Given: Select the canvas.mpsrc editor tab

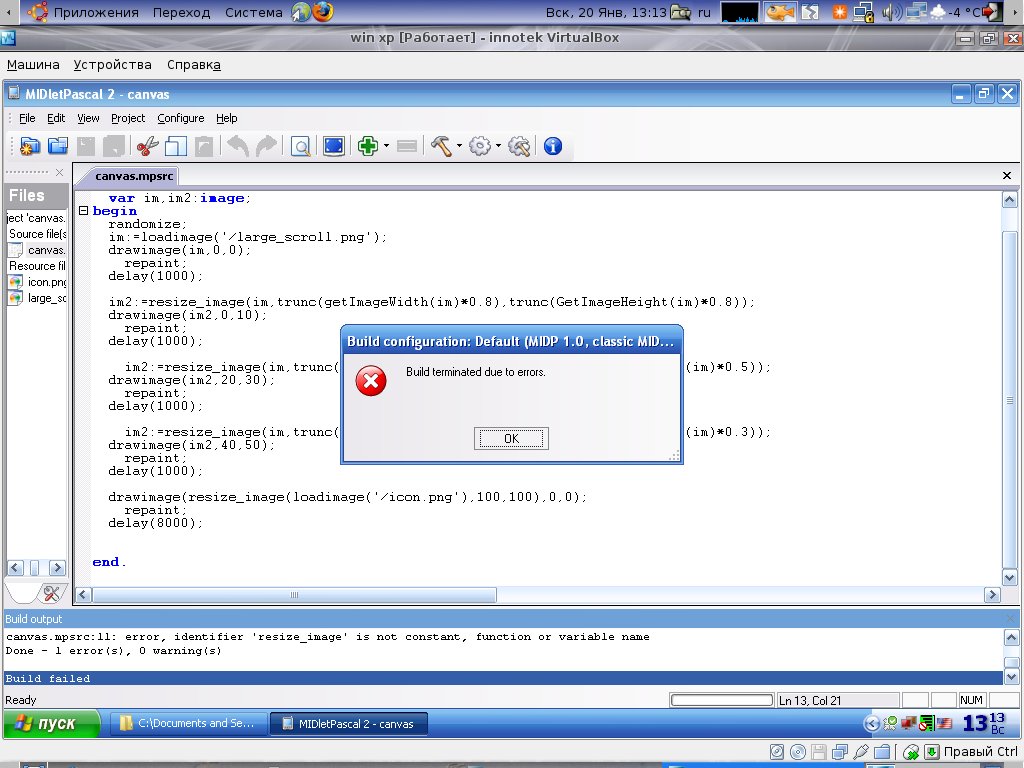Looking at the screenshot, I should (133, 176).
